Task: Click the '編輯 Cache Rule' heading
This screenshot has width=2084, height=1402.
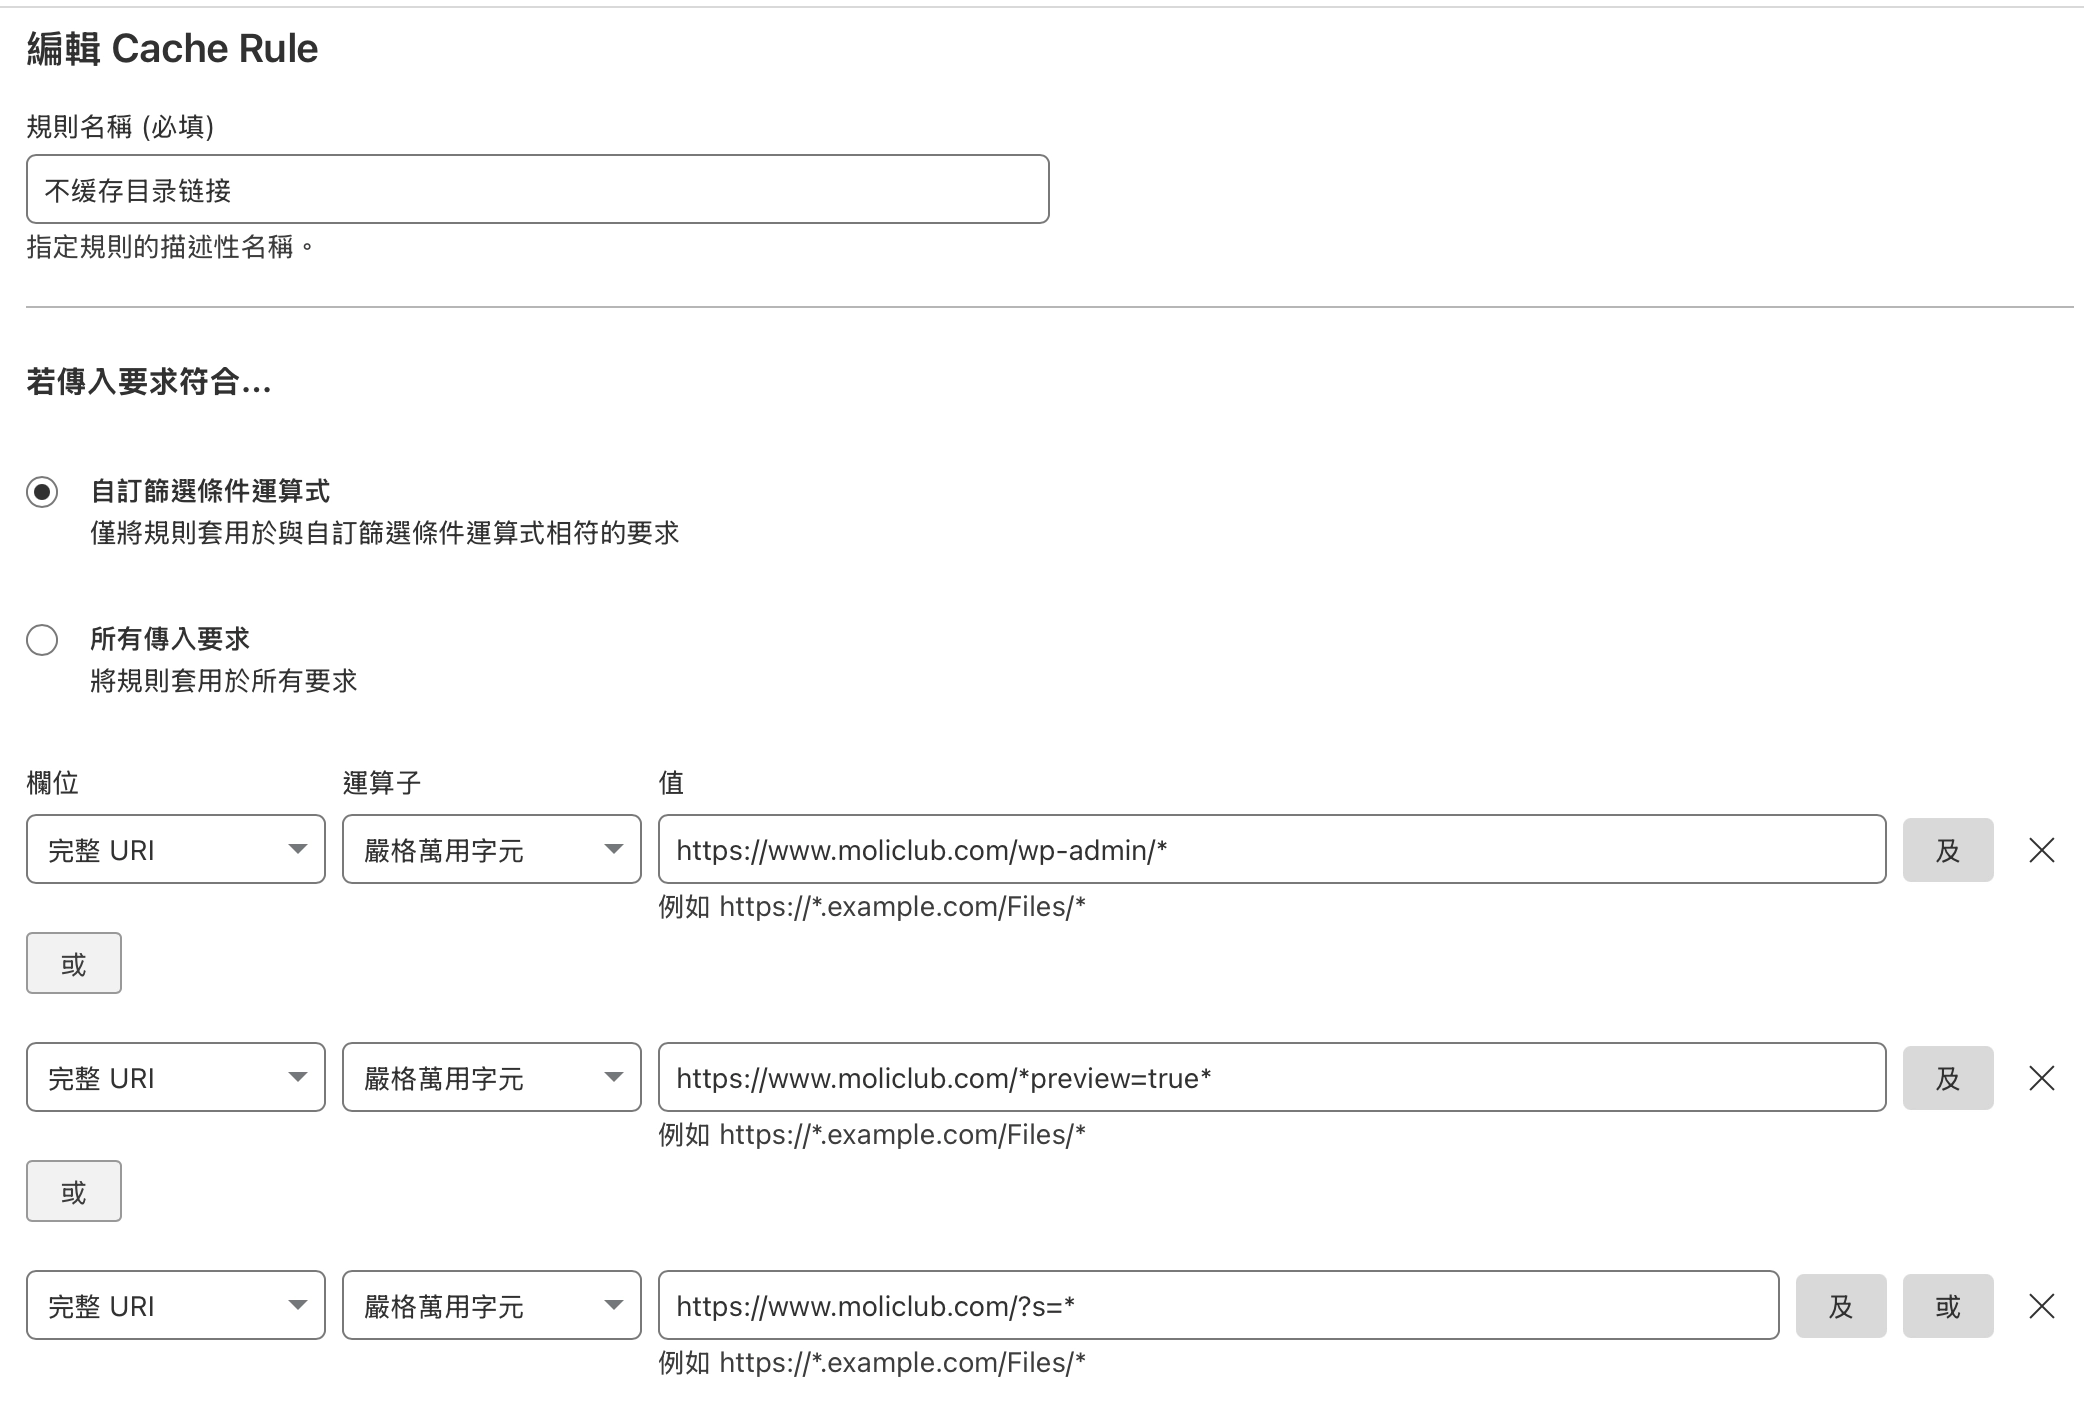Action: pos(172,48)
